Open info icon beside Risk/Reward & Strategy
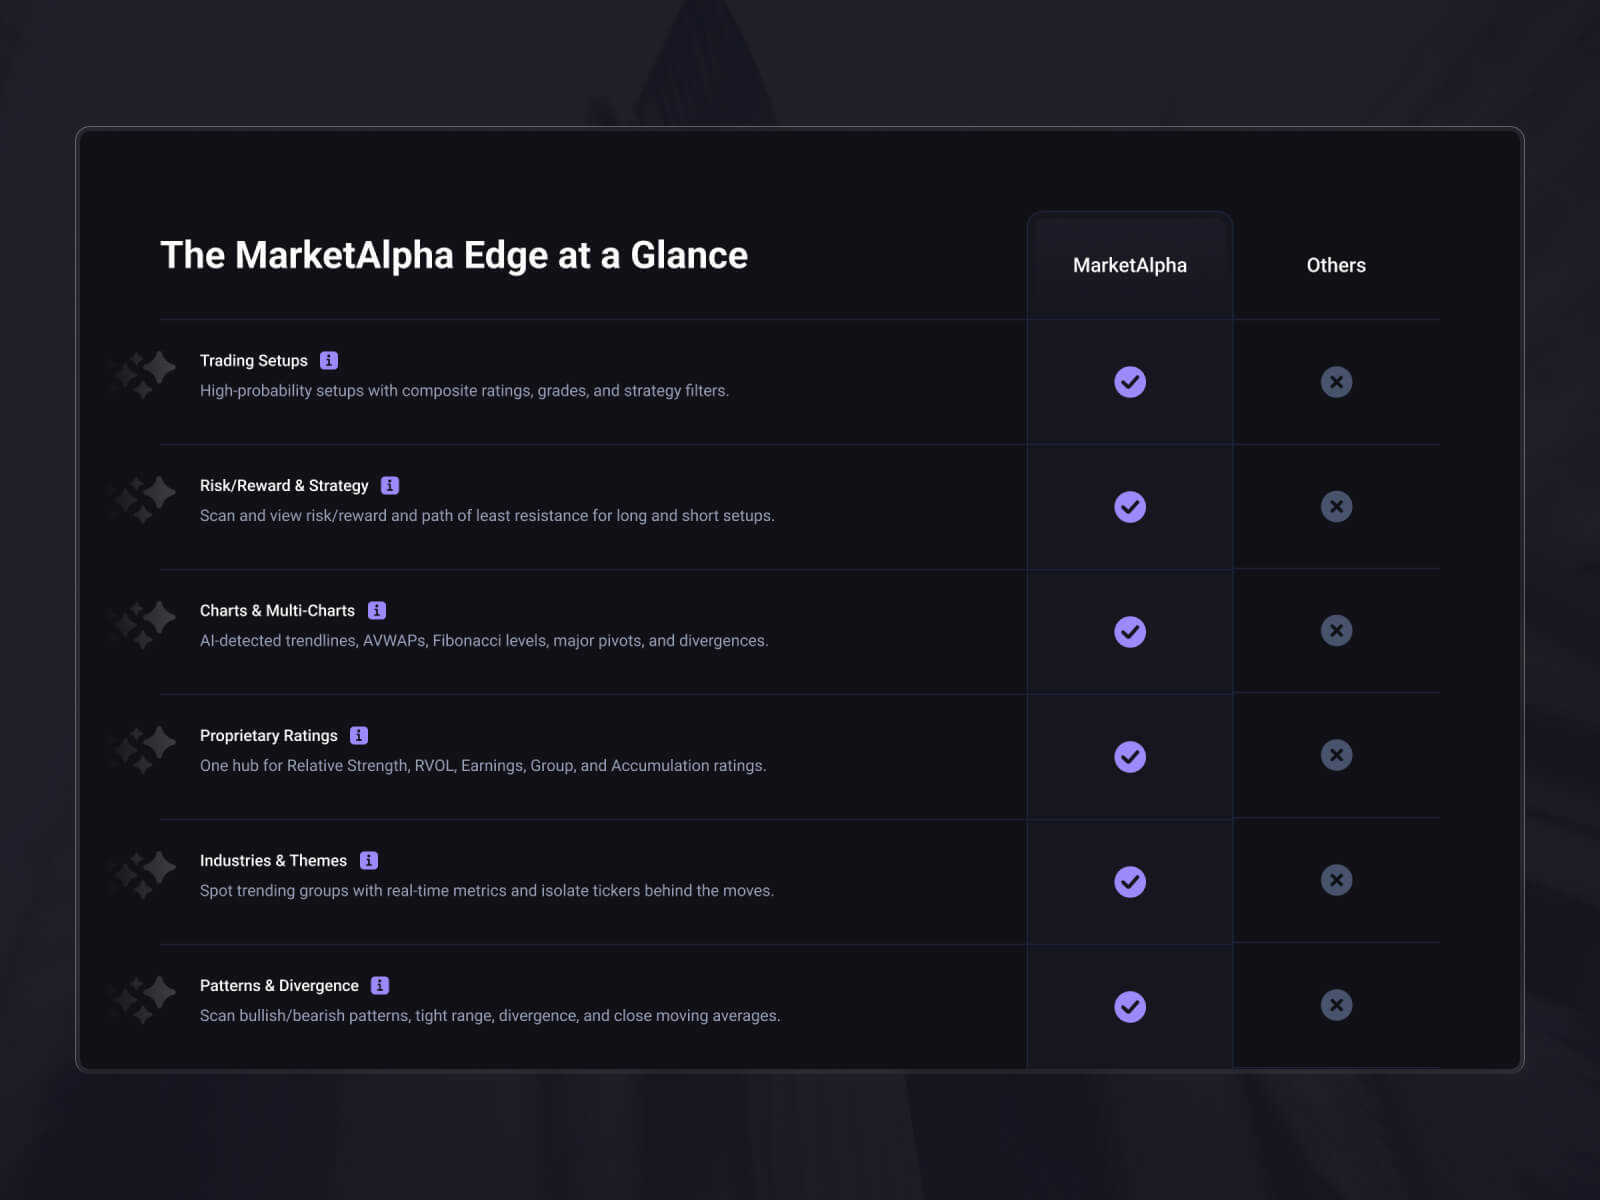Viewport: 1600px width, 1200px height. pyautogui.click(x=390, y=486)
